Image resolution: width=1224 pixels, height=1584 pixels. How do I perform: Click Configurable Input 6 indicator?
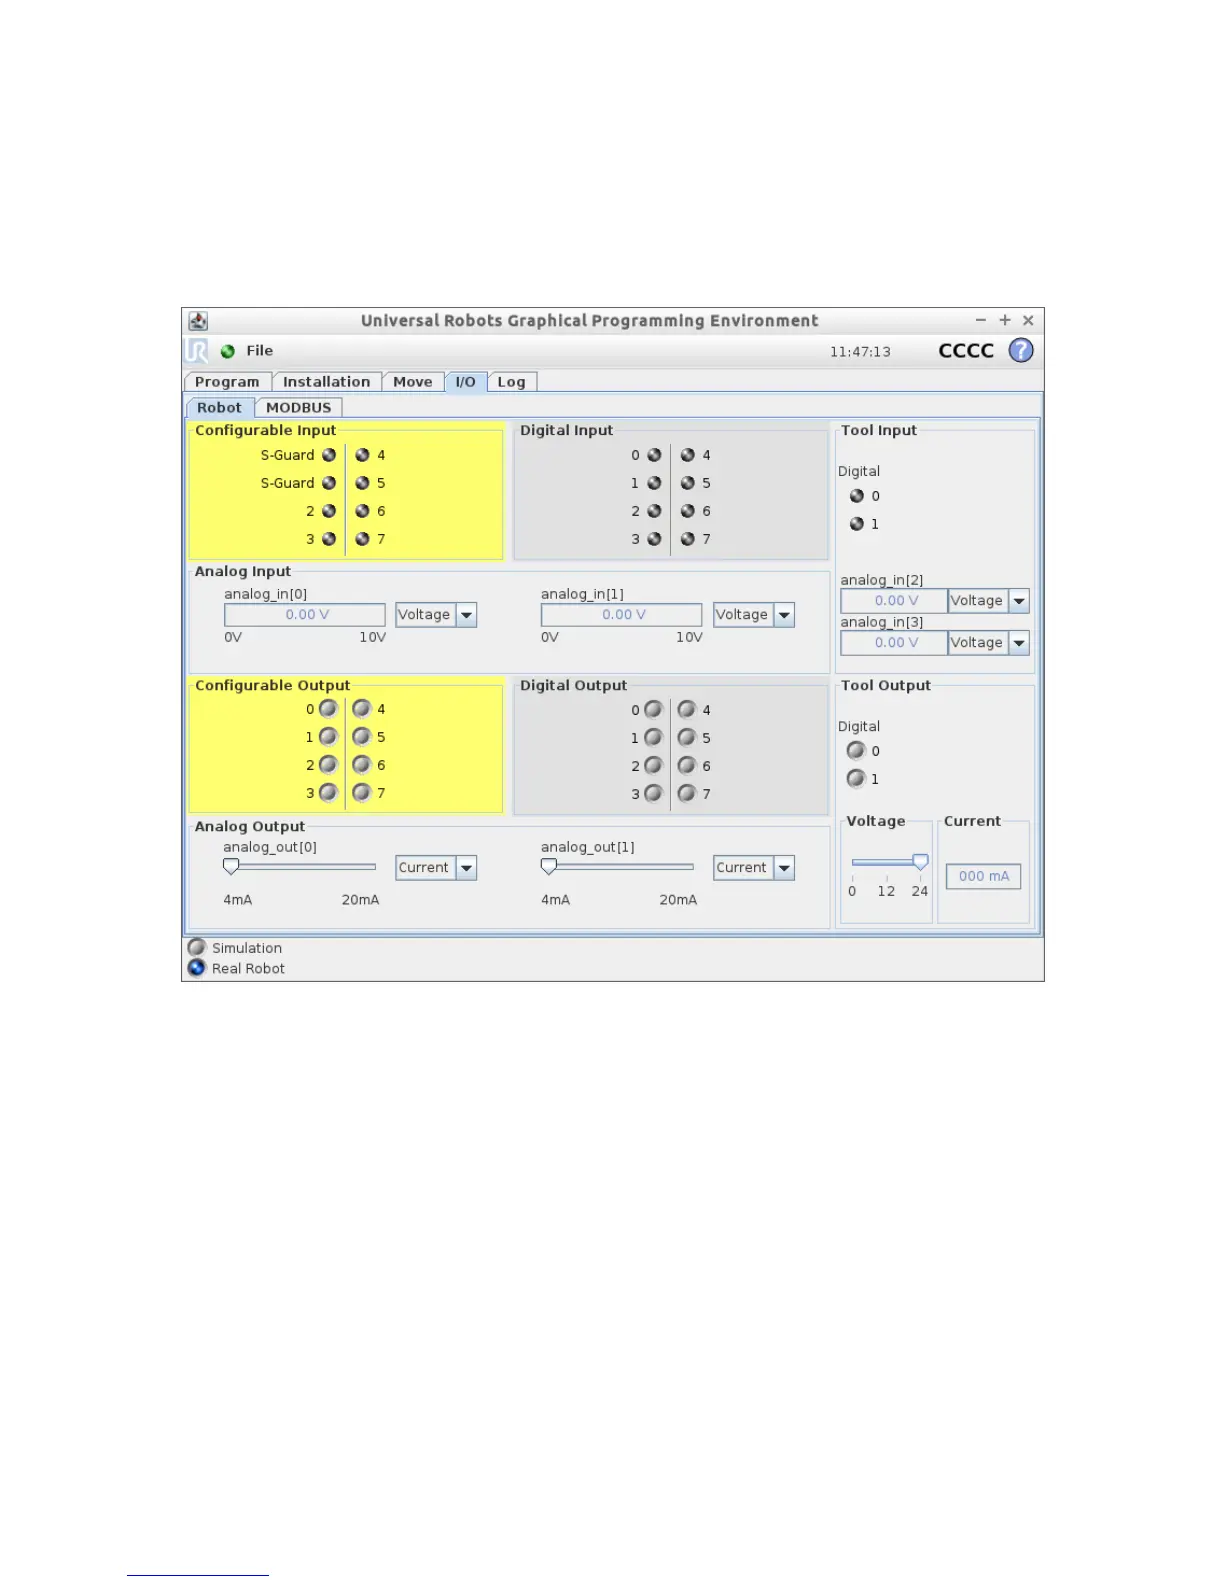362,511
